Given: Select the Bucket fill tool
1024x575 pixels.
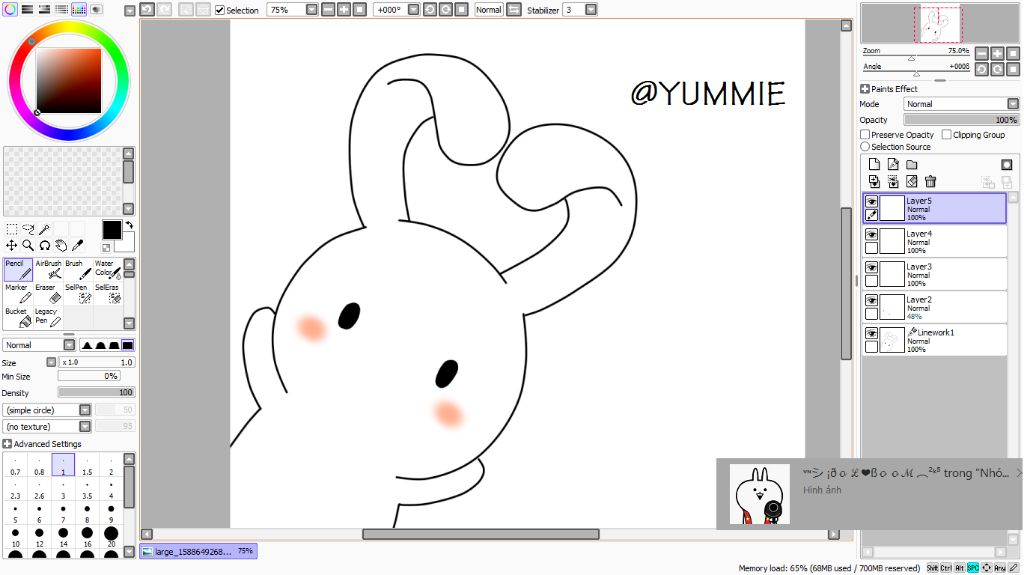Looking at the screenshot, I should pos(18,318).
